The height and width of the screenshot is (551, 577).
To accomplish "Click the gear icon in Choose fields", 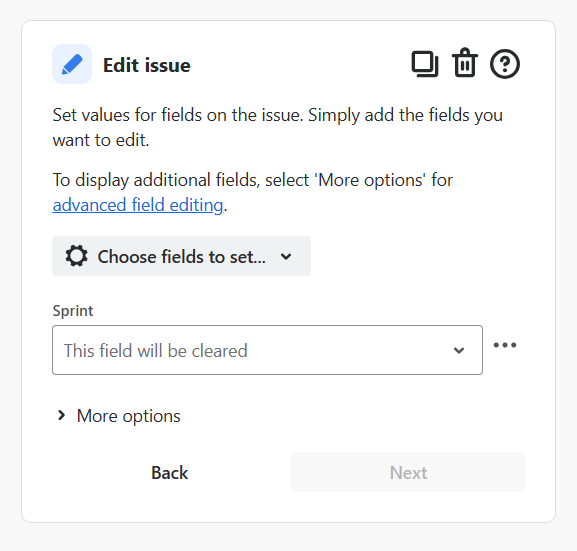I will pyautogui.click(x=77, y=256).
